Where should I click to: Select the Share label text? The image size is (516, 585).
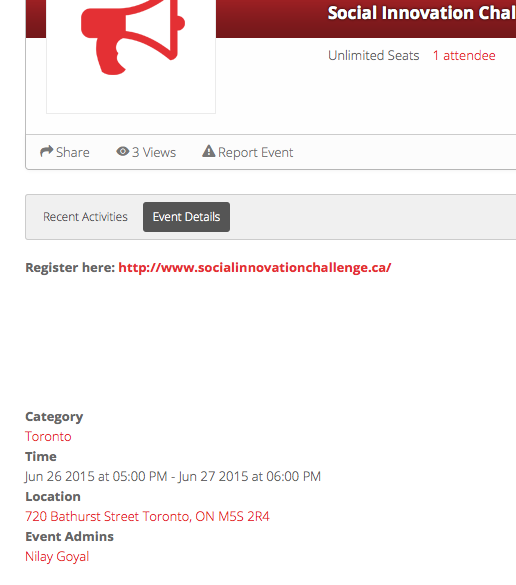73,152
